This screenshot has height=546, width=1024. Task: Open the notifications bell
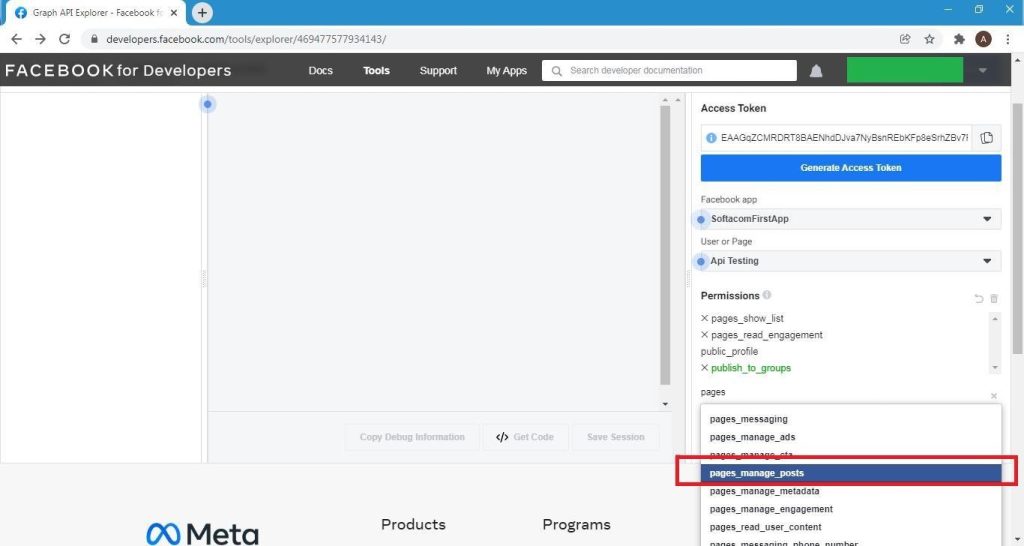[816, 71]
